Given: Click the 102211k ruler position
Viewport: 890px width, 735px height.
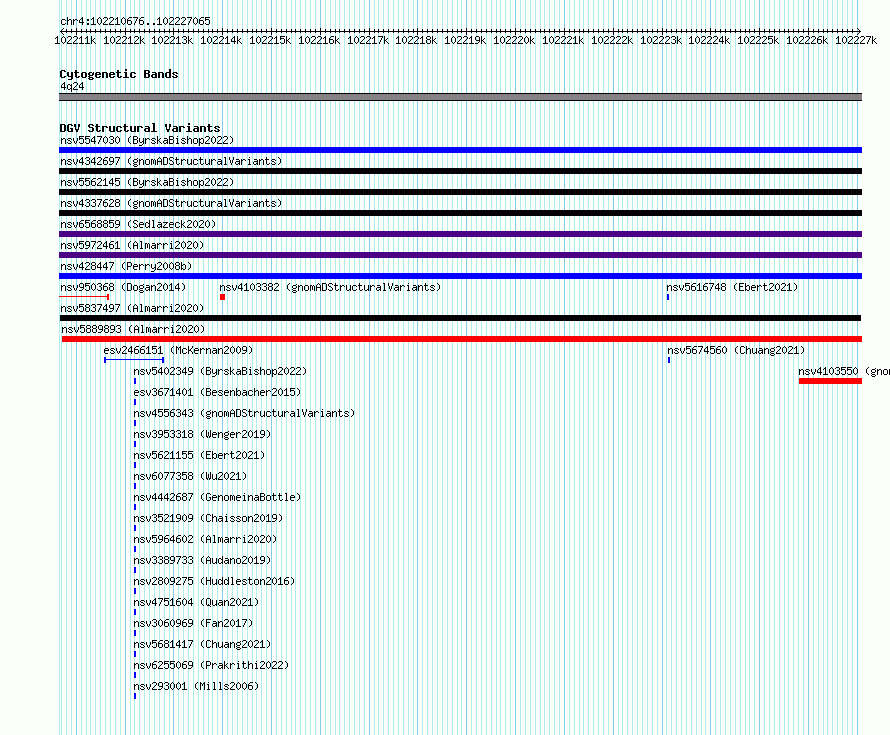Looking at the screenshot, I should click(75, 40).
